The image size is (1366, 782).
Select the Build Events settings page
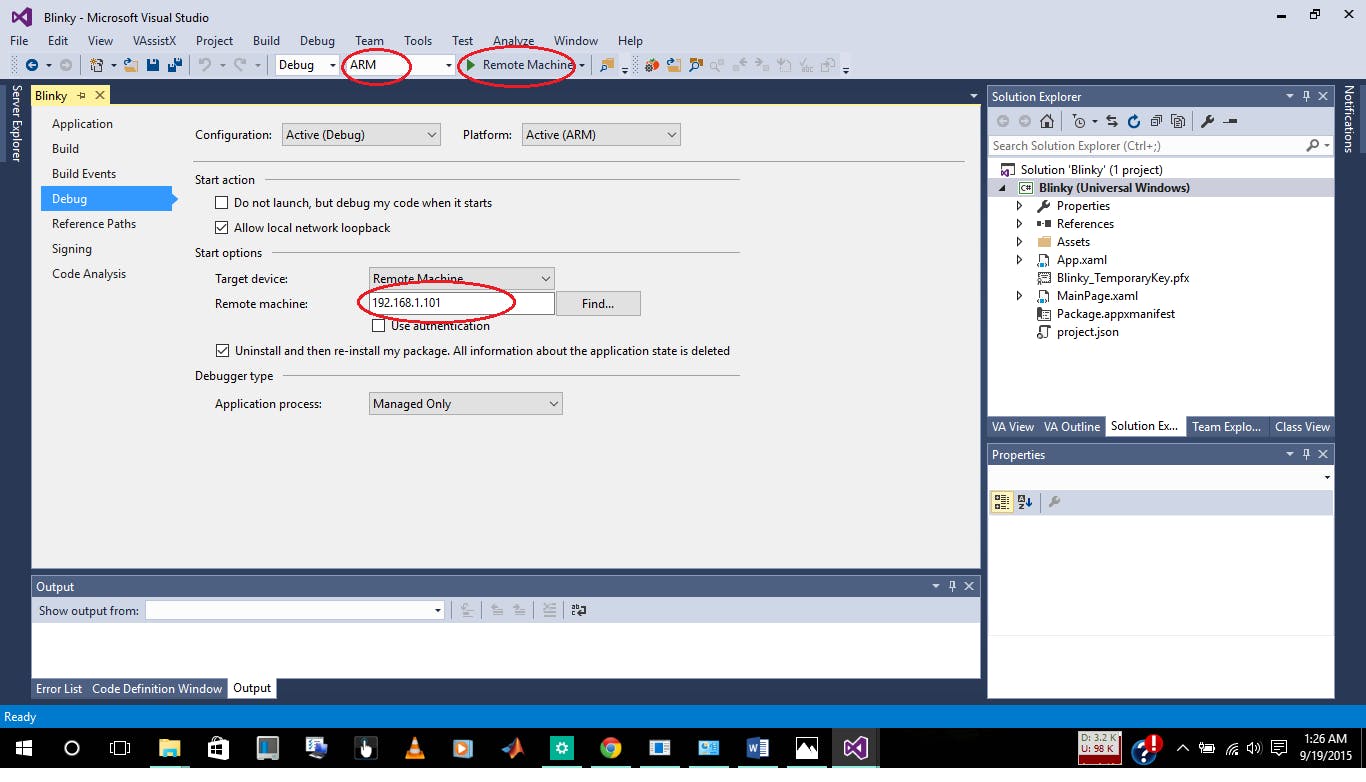click(x=84, y=174)
